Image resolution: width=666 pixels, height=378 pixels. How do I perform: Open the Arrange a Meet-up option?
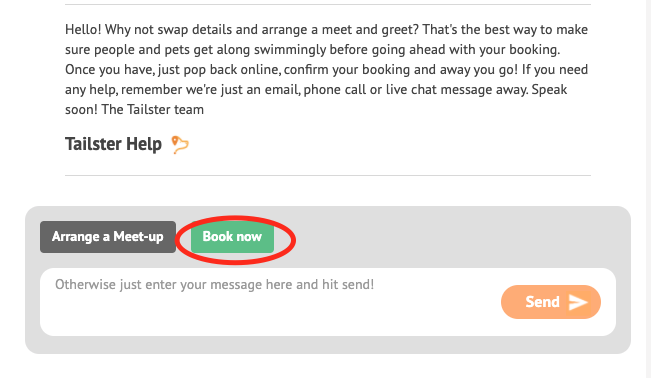[108, 237]
